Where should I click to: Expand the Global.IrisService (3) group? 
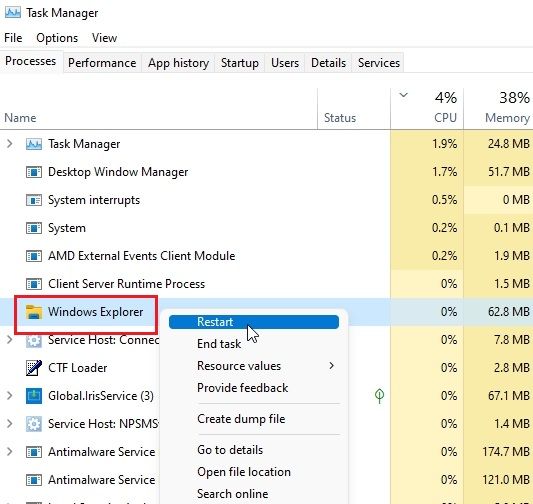pos(10,396)
